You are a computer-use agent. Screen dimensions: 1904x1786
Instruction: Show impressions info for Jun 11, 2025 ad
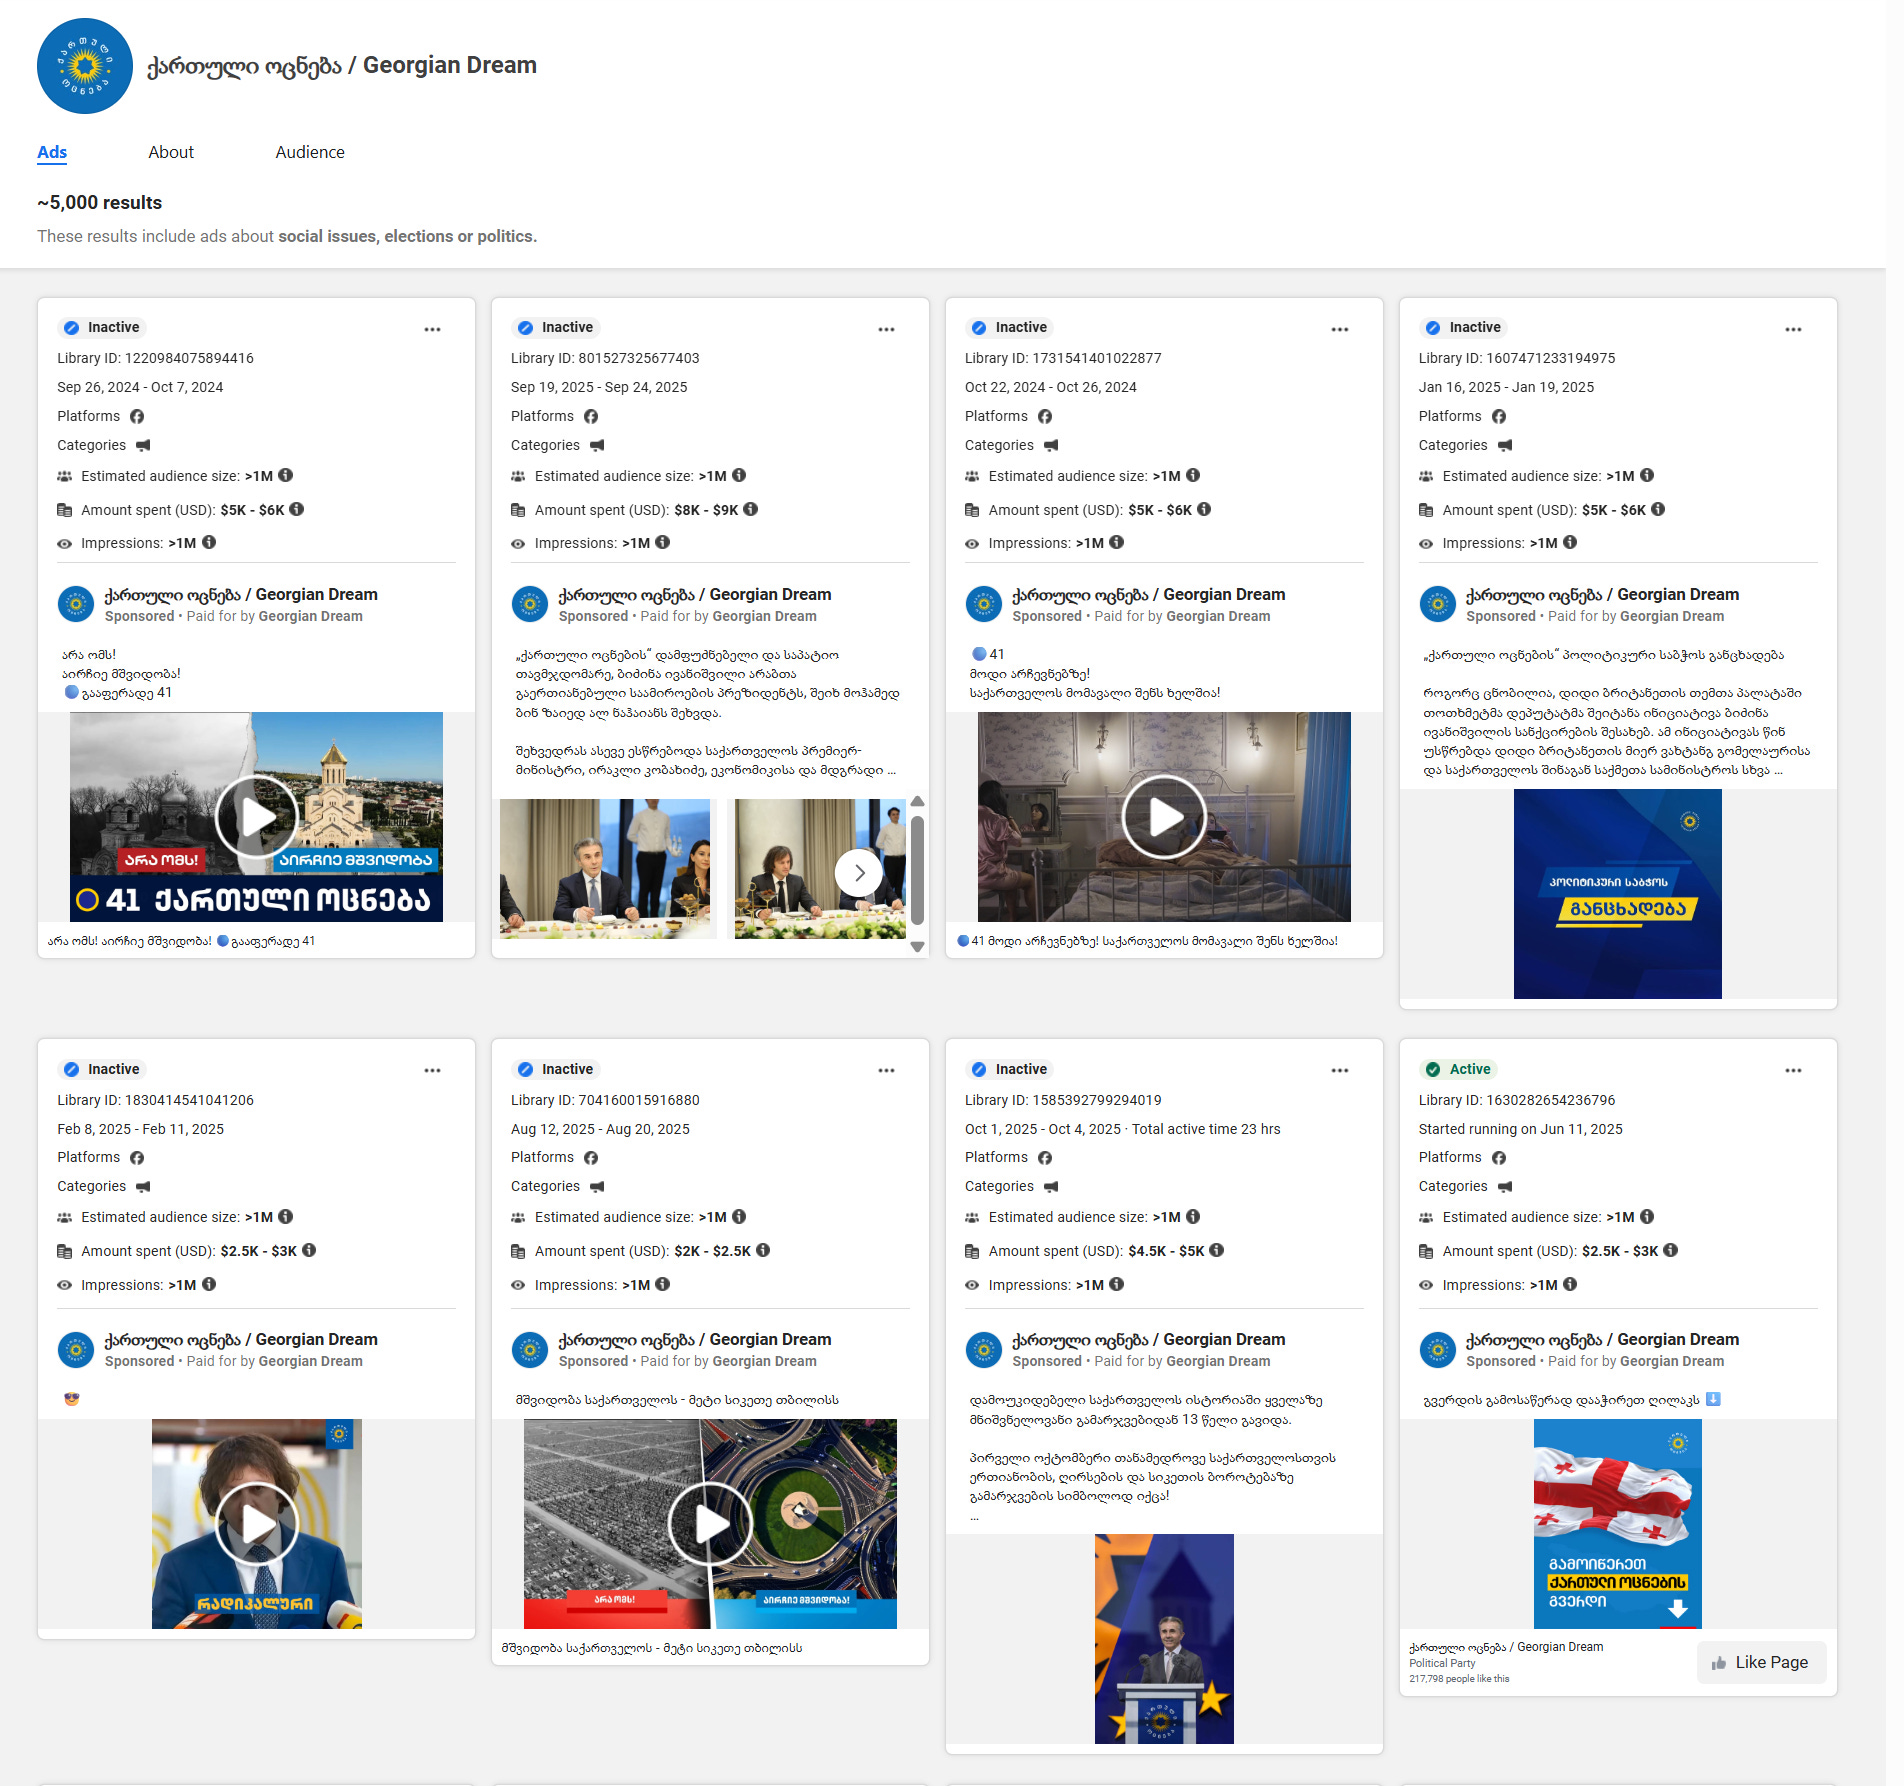click(1570, 1284)
